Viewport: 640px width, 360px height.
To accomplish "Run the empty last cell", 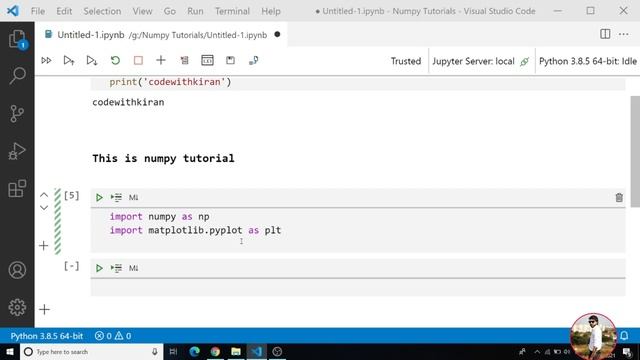I will coord(99,268).
